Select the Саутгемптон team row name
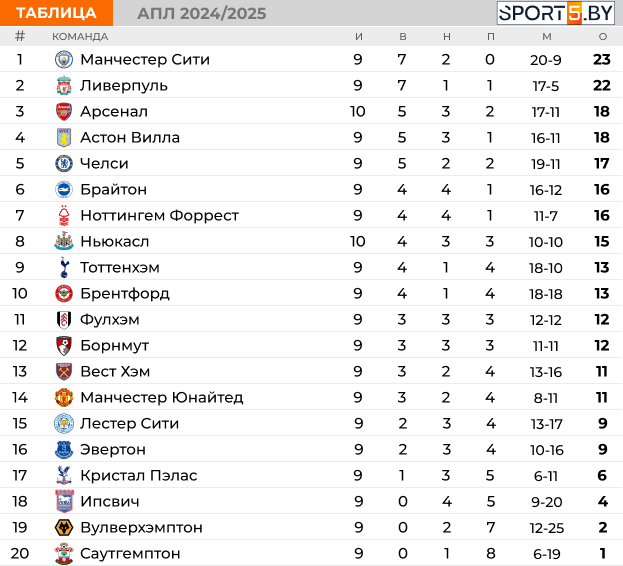 click(x=130, y=553)
